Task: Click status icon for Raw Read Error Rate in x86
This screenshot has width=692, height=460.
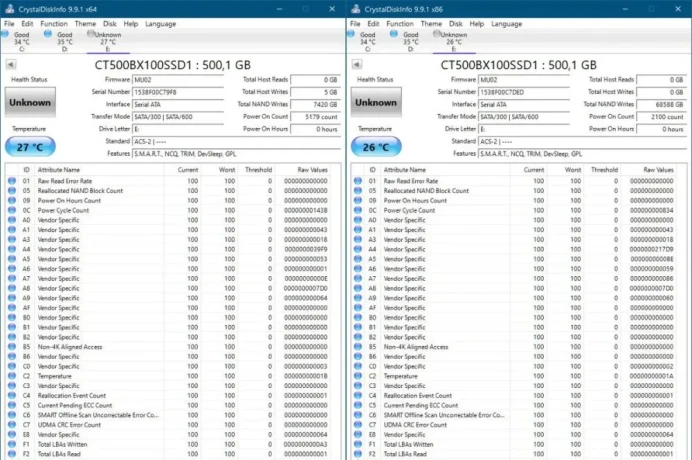Action: coord(358,181)
